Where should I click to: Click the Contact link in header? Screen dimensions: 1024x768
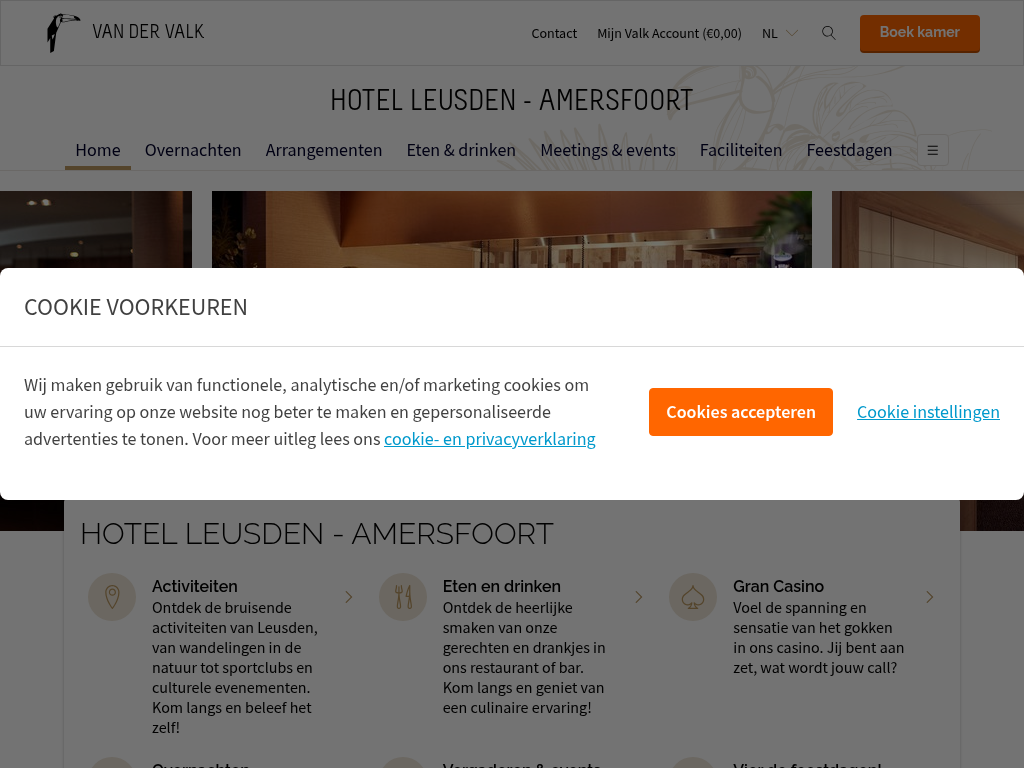[554, 33]
